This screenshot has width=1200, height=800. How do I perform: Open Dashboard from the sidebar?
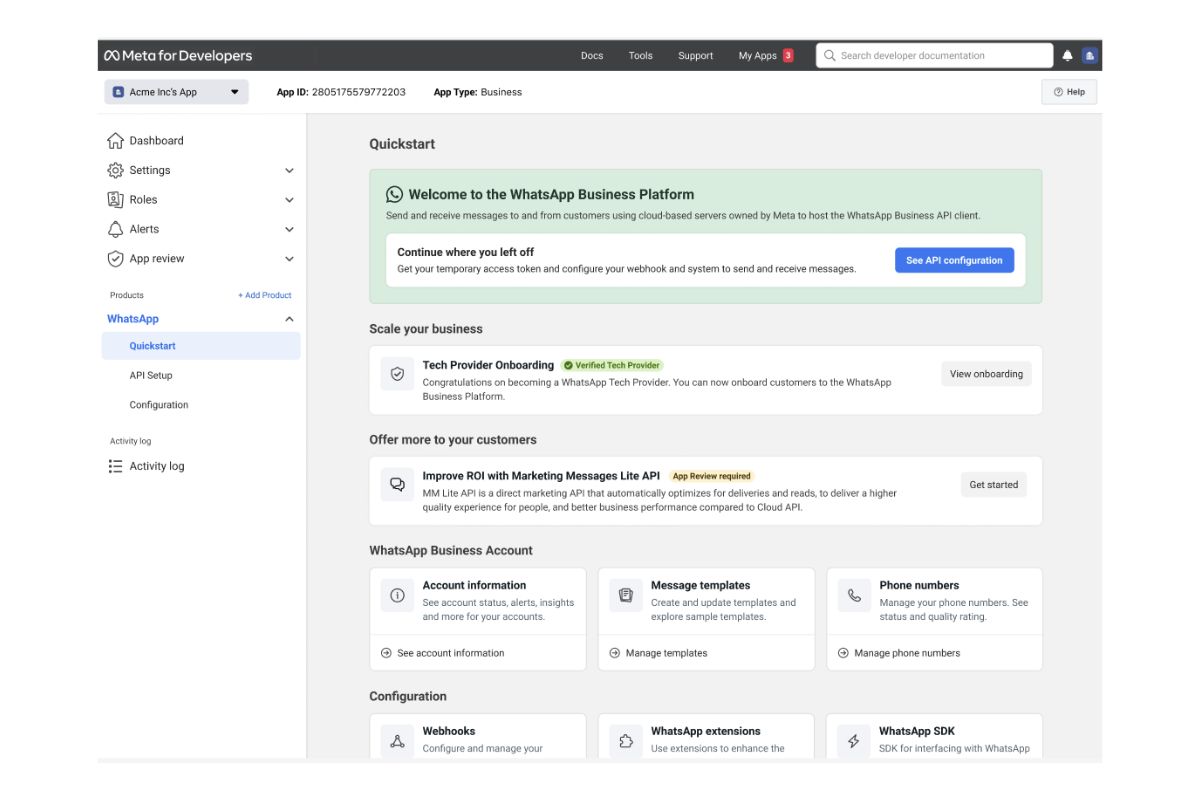click(x=156, y=141)
